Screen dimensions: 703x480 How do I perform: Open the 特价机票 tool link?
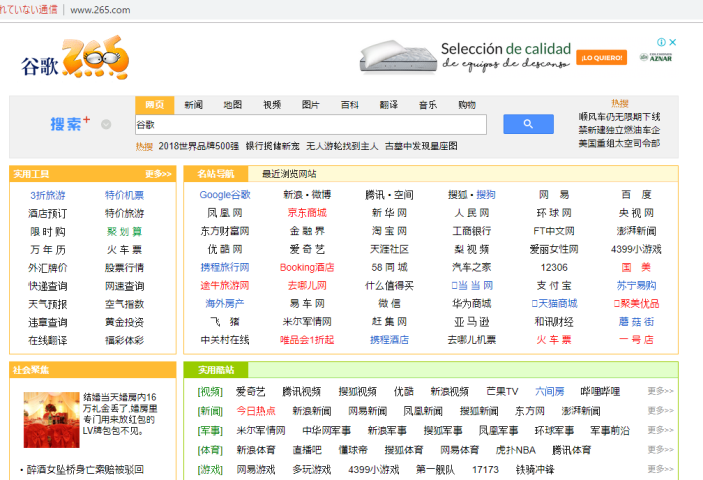coord(125,195)
